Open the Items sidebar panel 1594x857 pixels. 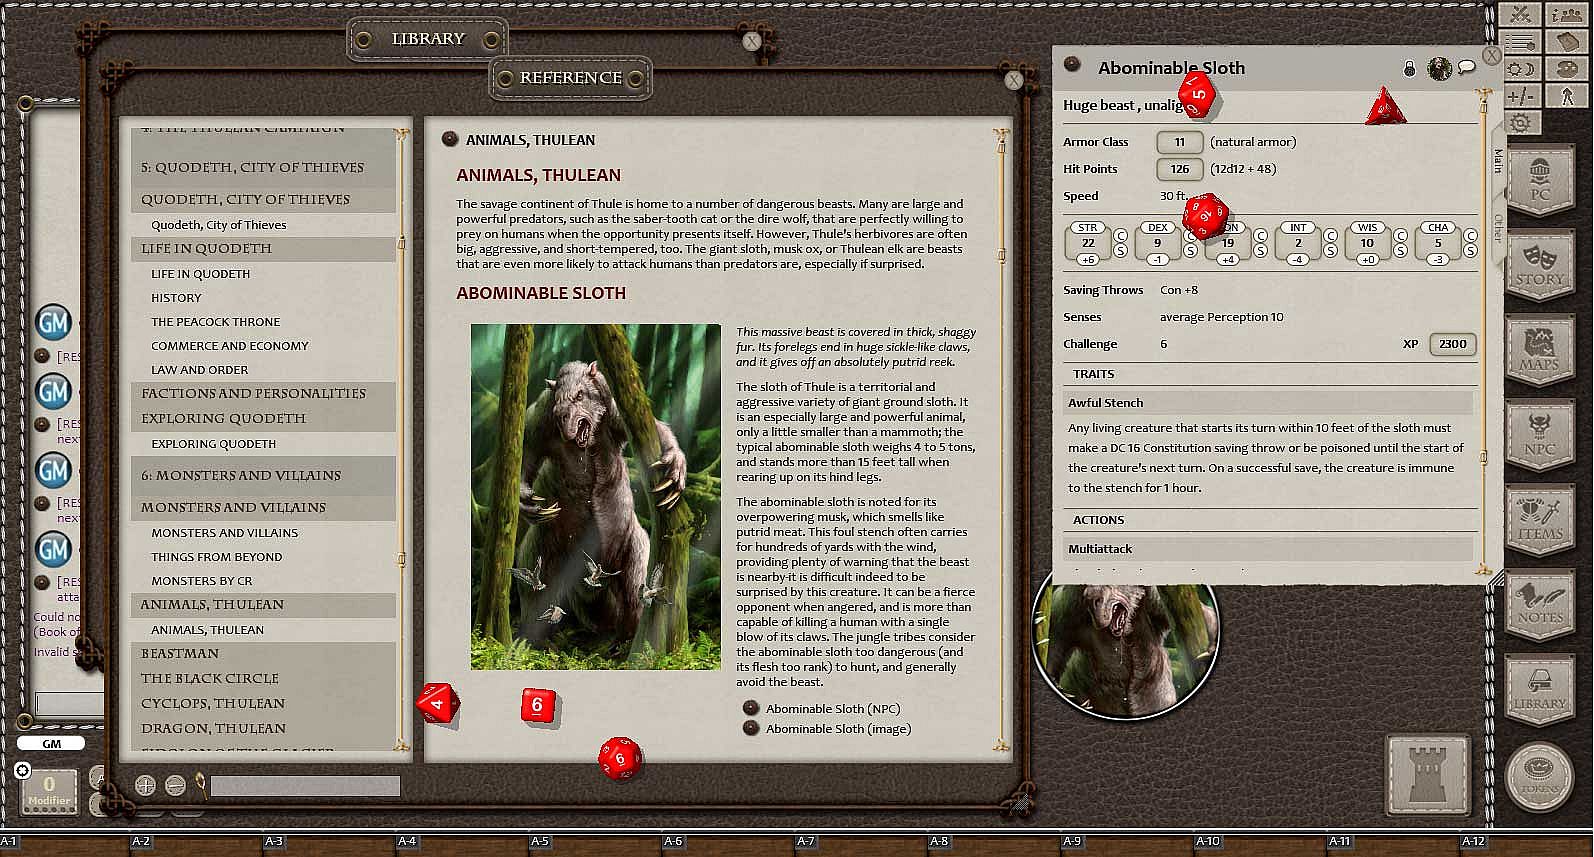[x=1539, y=520]
